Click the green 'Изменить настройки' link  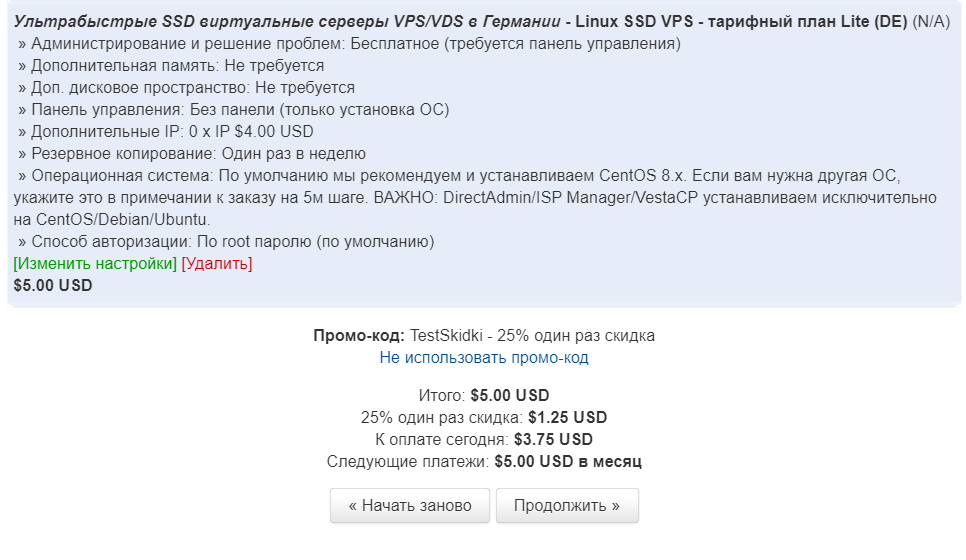tap(95, 264)
